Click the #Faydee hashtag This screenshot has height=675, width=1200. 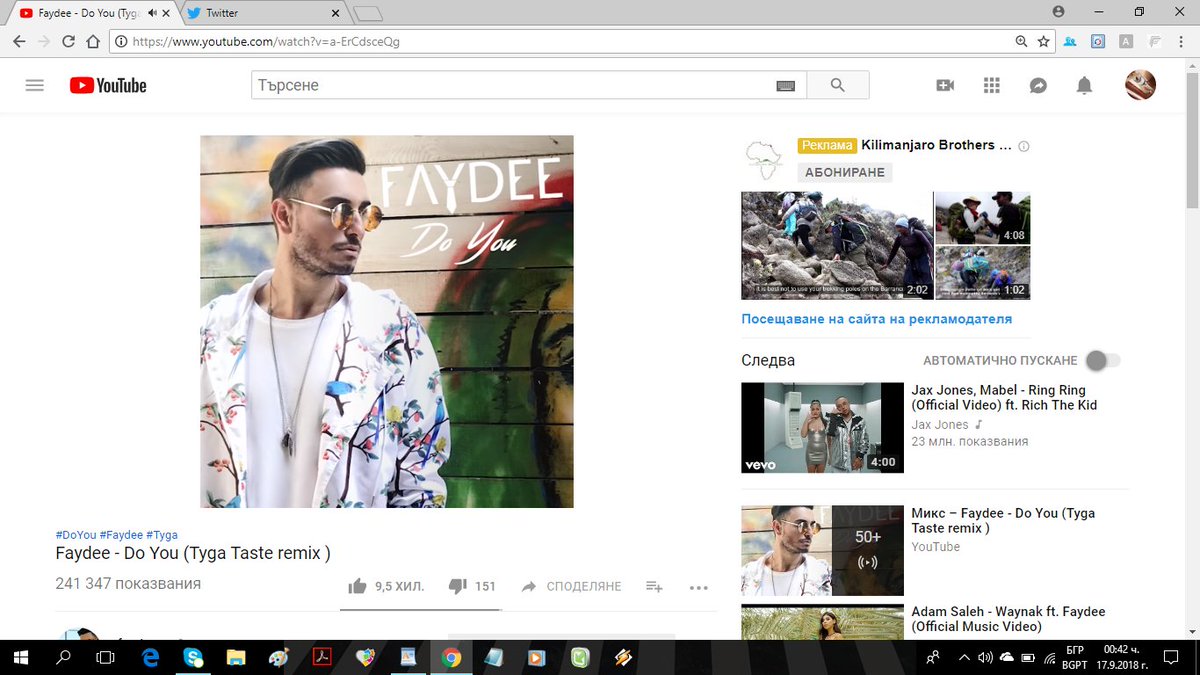click(x=121, y=535)
